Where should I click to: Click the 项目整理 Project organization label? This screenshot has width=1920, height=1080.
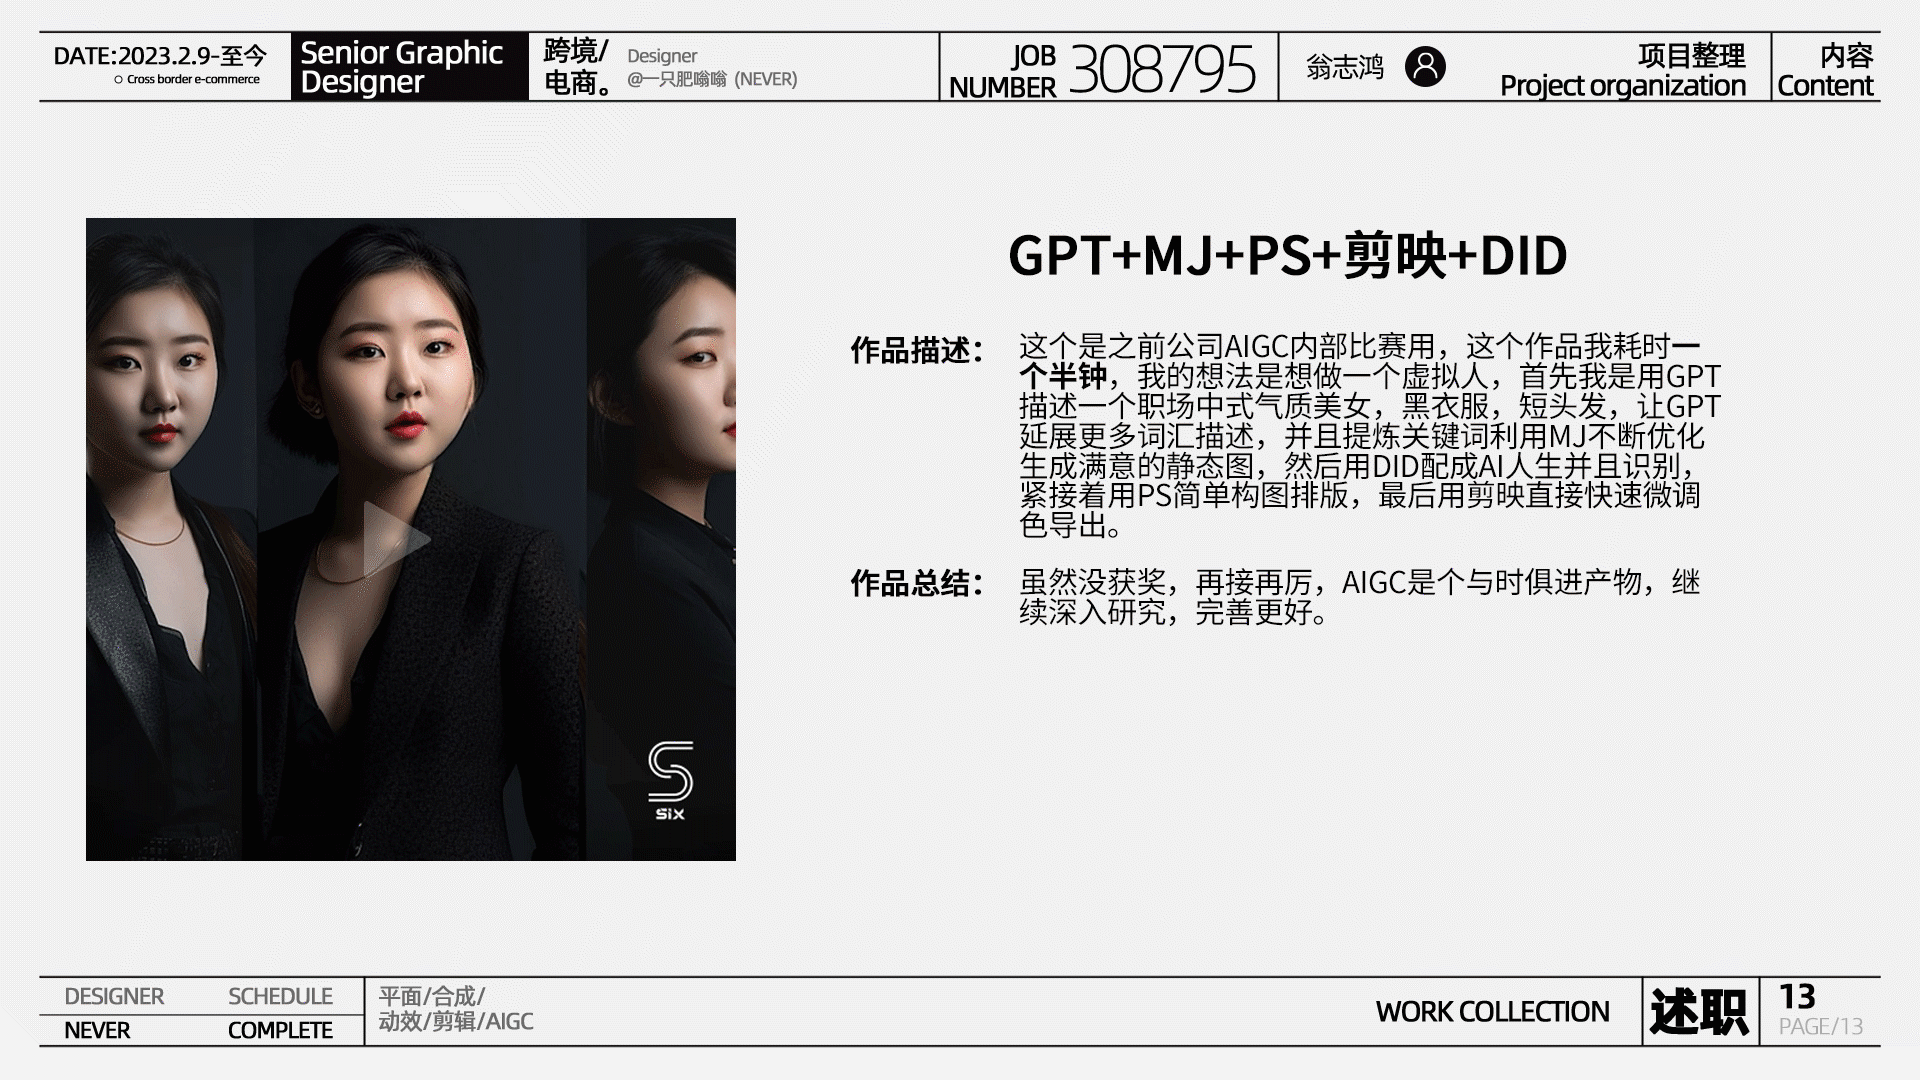click(x=1622, y=69)
